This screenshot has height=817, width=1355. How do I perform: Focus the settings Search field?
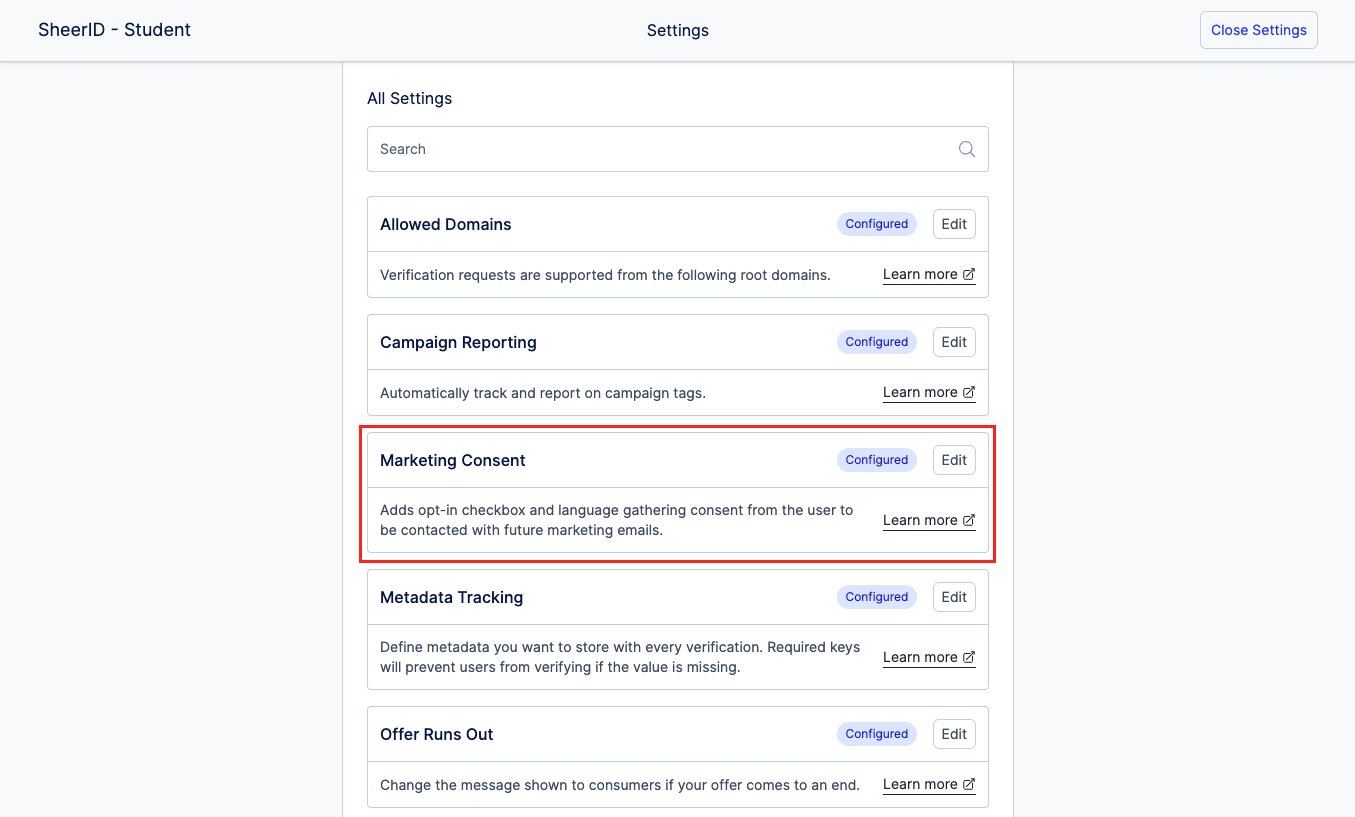pos(660,149)
